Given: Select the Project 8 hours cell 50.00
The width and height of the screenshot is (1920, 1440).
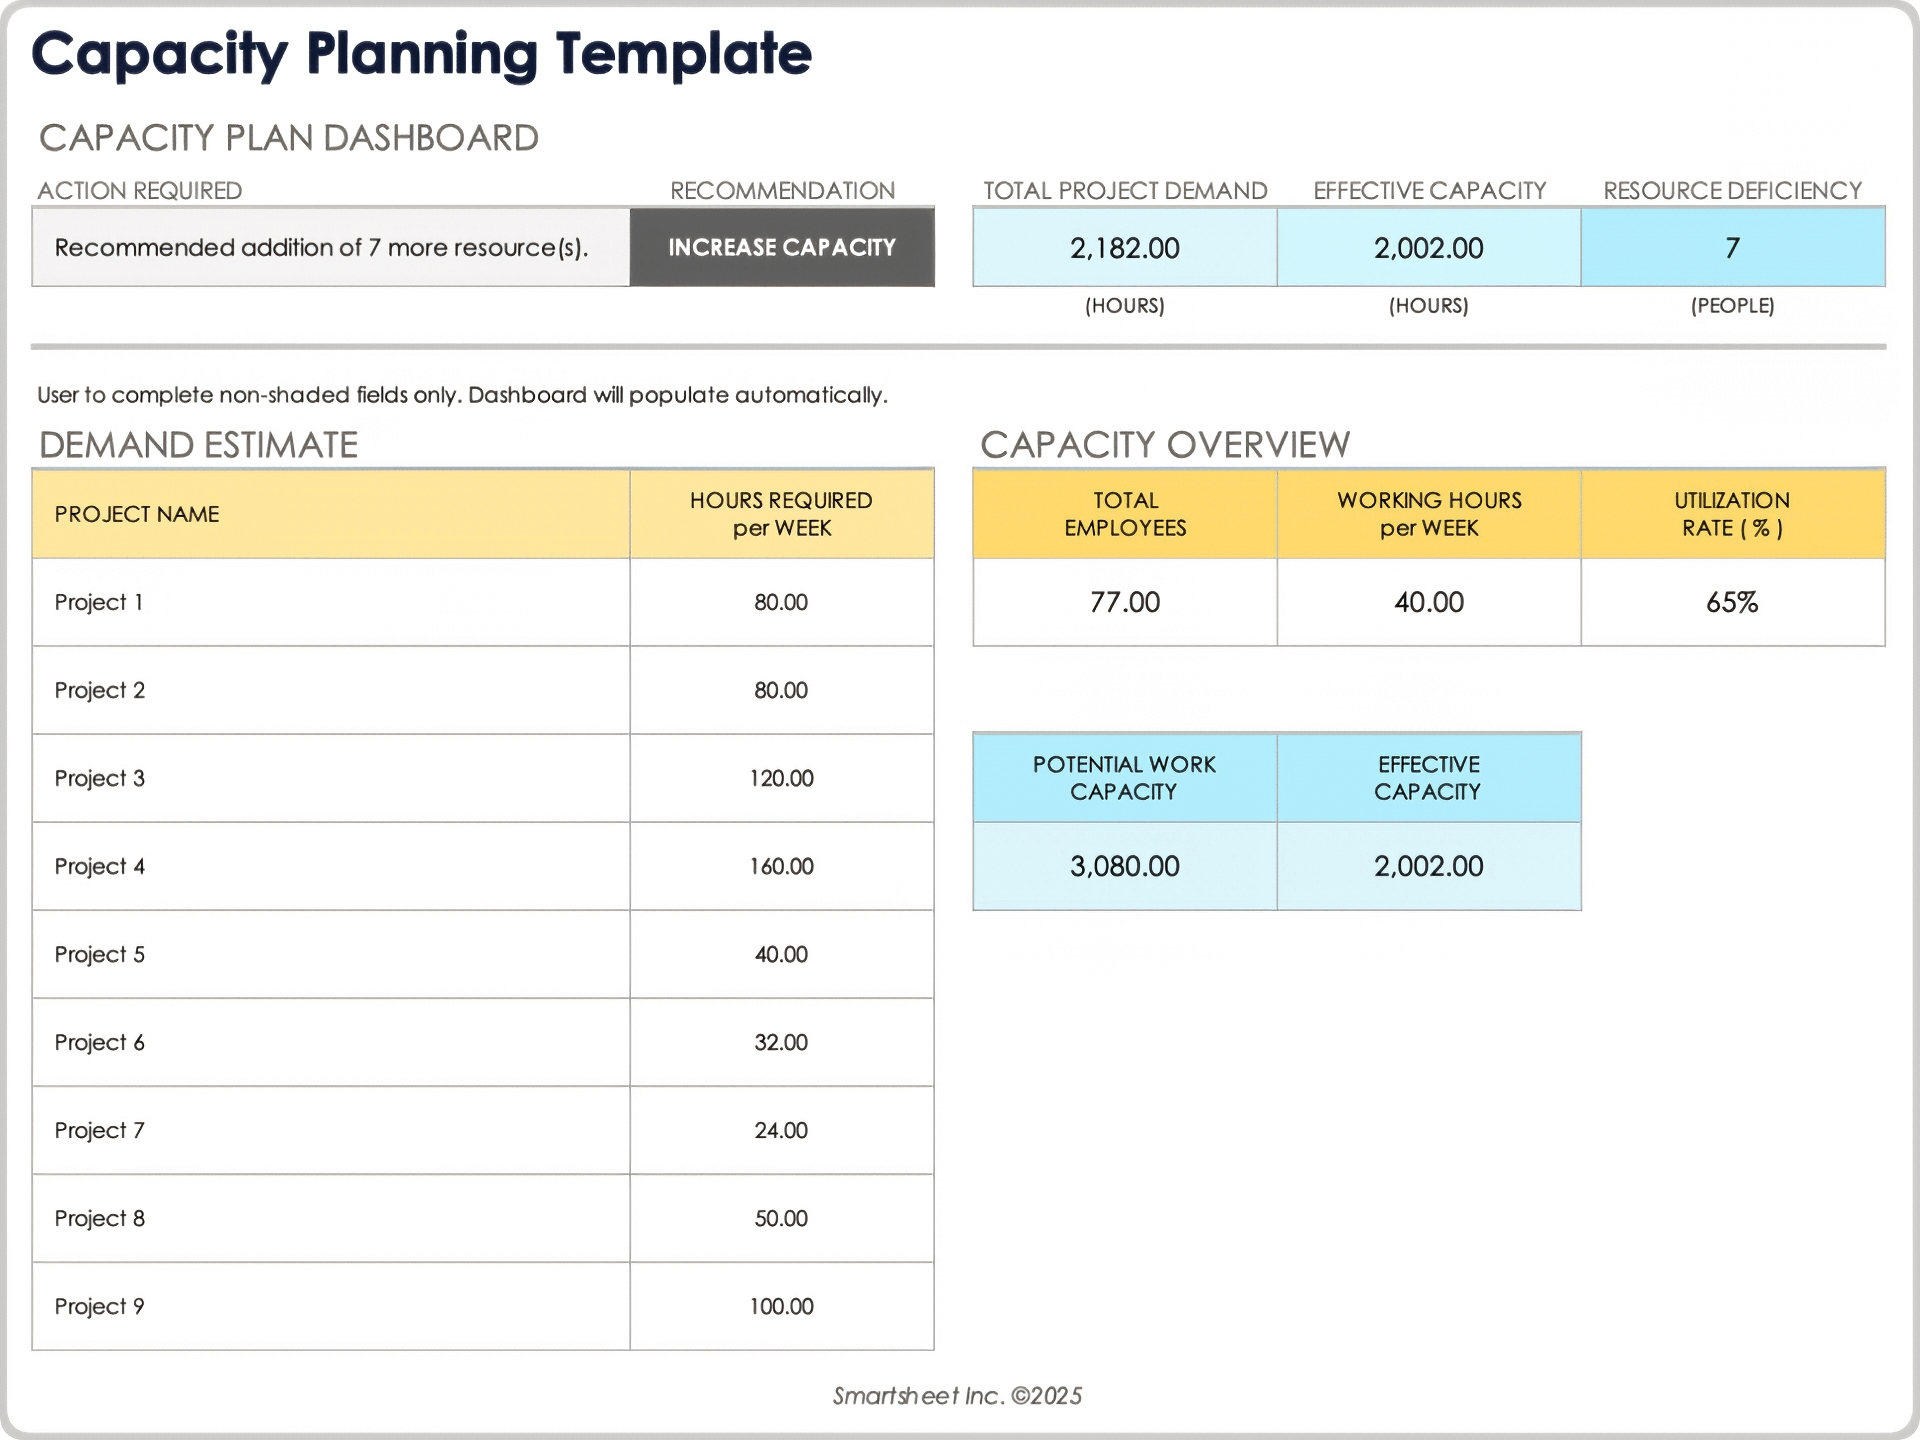Looking at the screenshot, I should tap(781, 1218).
